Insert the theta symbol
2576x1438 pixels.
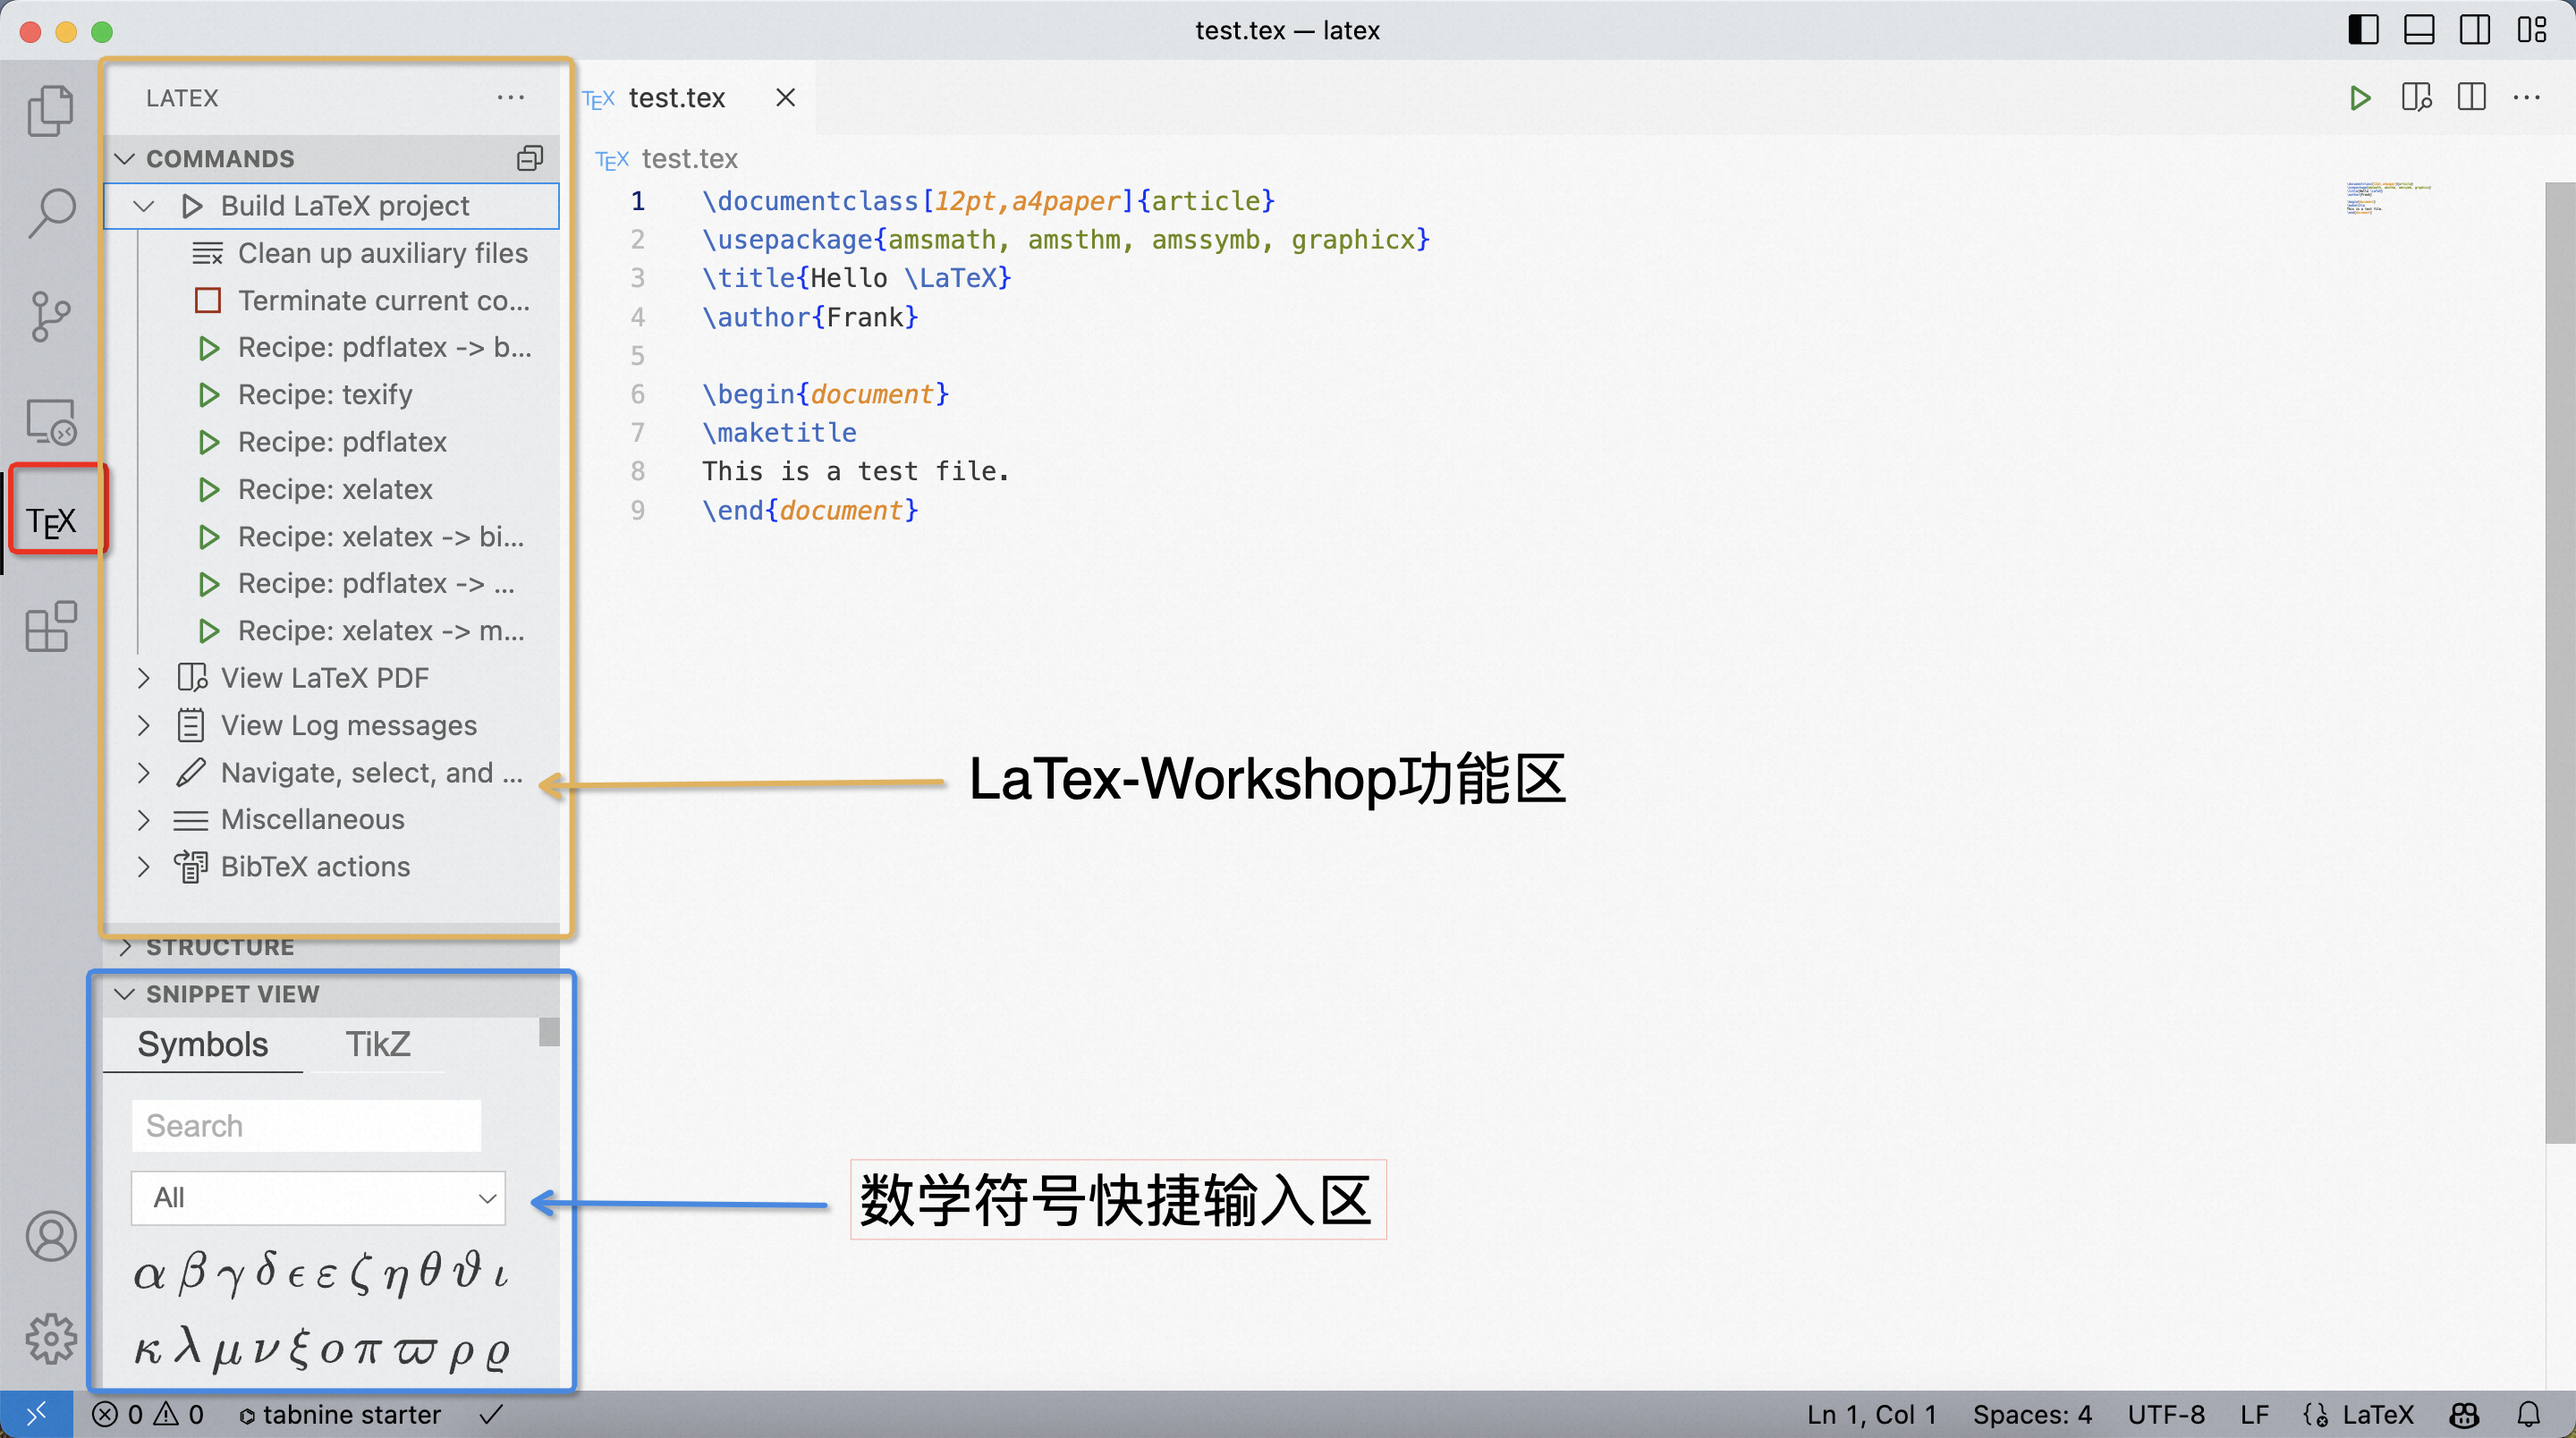pyautogui.click(x=430, y=1271)
